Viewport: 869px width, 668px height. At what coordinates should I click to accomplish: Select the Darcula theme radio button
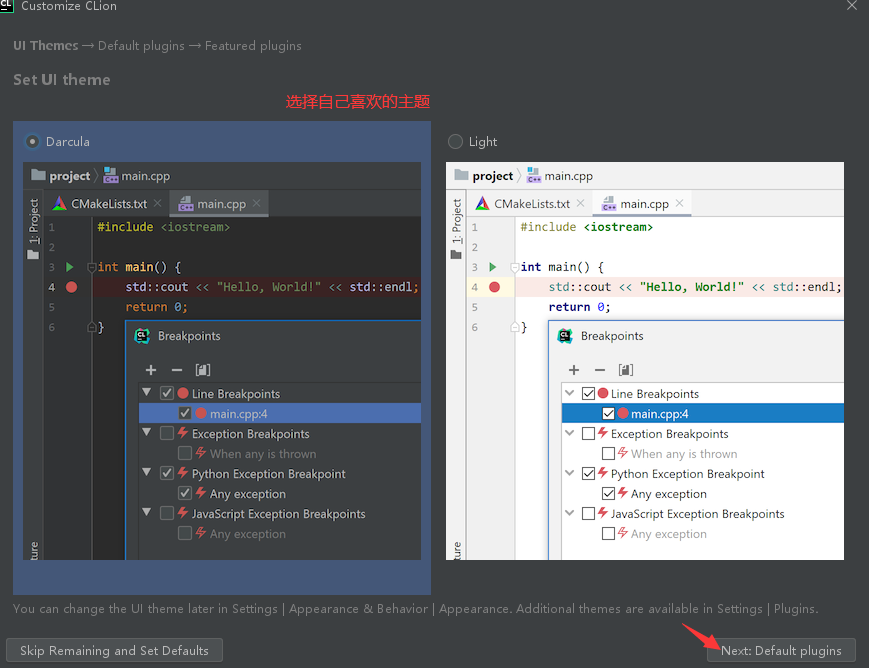[x=33, y=142]
